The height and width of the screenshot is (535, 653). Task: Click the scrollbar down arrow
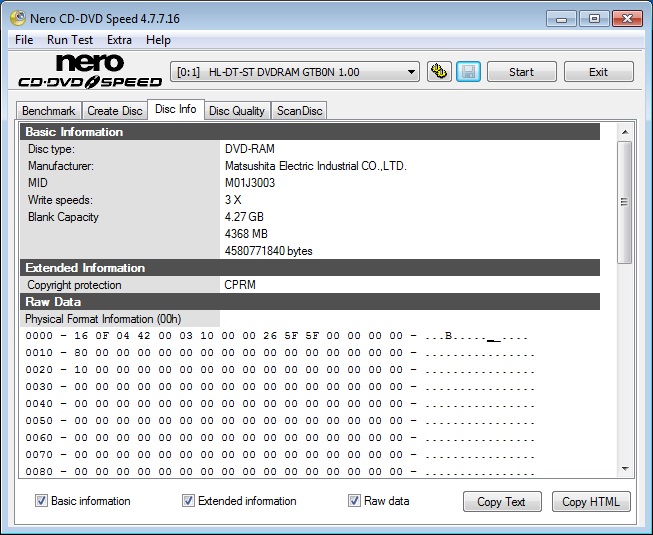(625, 469)
